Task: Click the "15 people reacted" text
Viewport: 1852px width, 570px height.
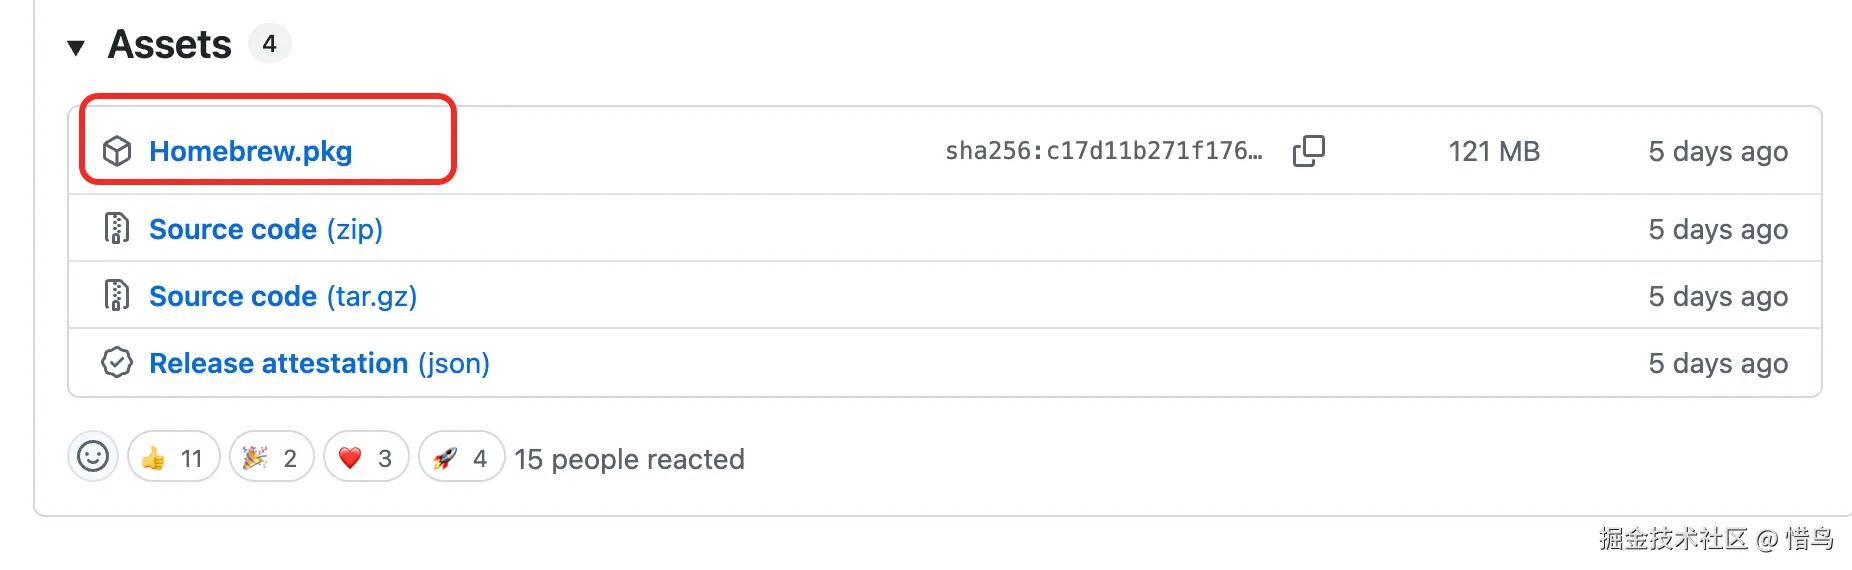Action: [629, 459]
